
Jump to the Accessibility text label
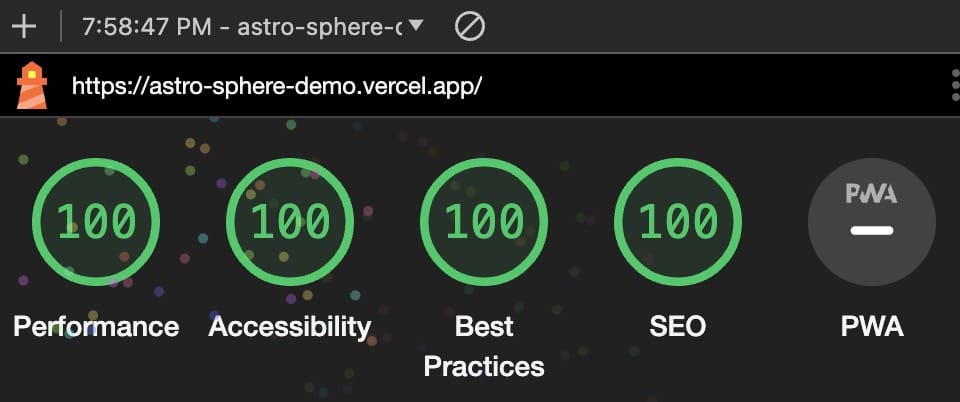click(290, 327)
